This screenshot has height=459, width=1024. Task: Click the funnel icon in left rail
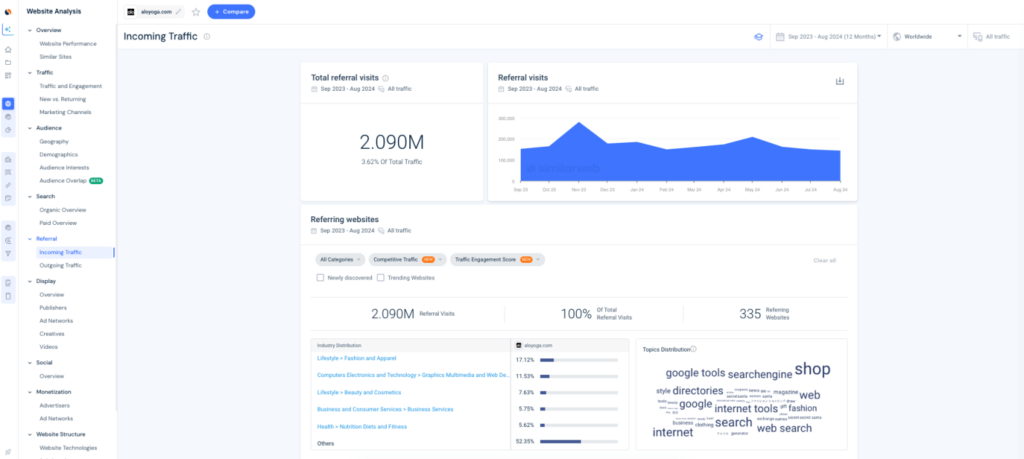[8, 254]
